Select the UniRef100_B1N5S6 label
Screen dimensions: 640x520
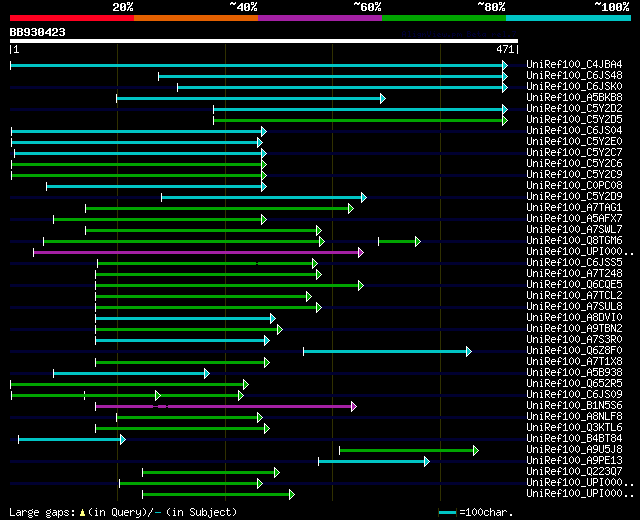(x=574, y=406)
